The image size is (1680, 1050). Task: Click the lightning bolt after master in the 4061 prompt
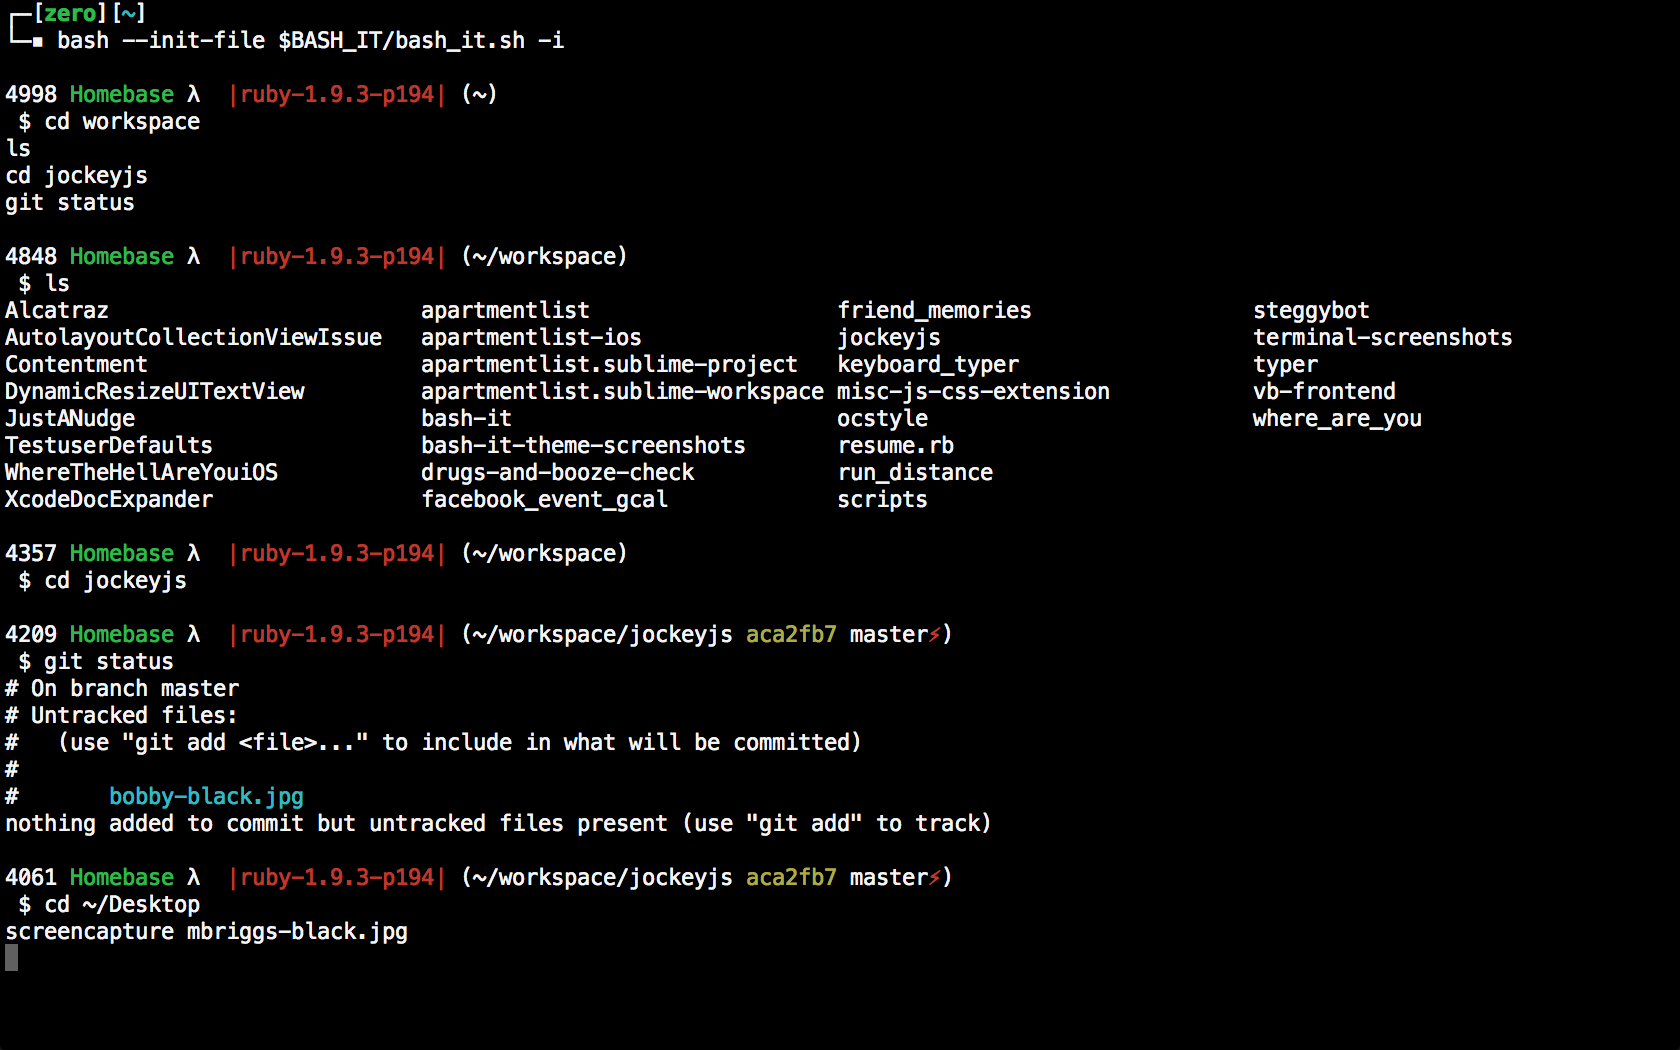click(x=935, y=877)
